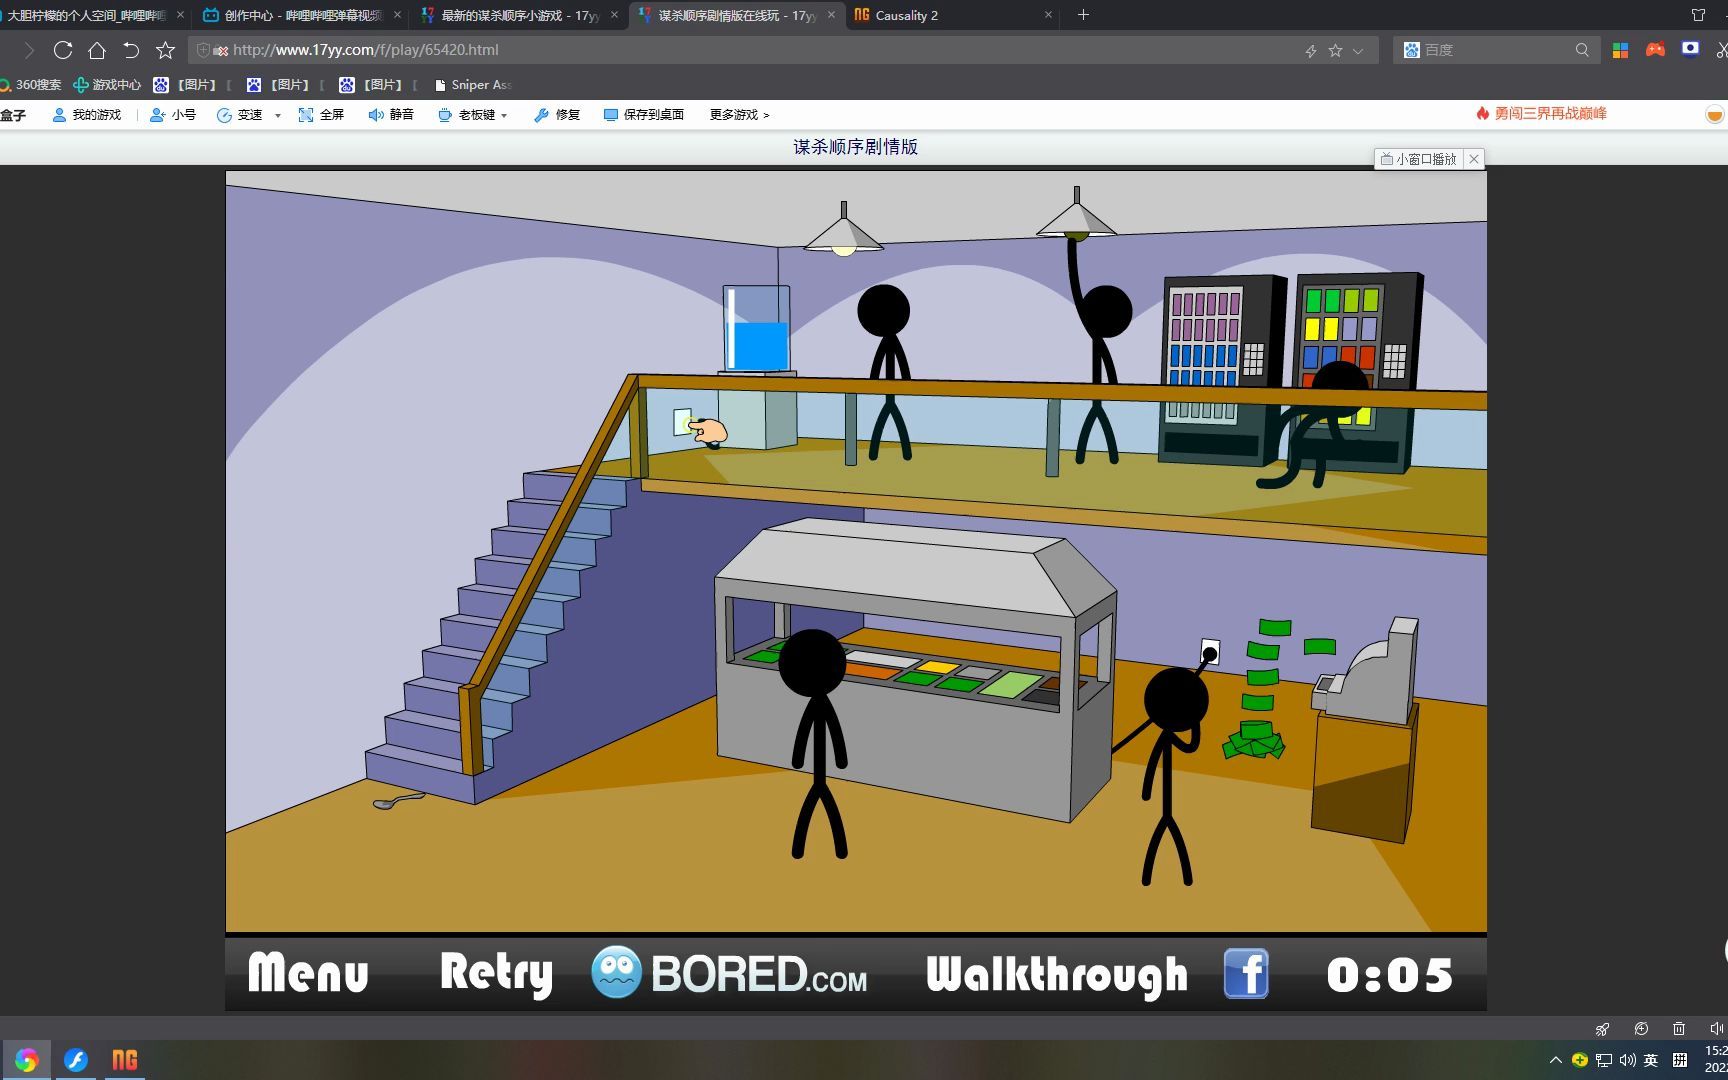This screenshot has height=1080, width=1728.
Task: Click the light switch by the stairs
Action: point(683,422)
